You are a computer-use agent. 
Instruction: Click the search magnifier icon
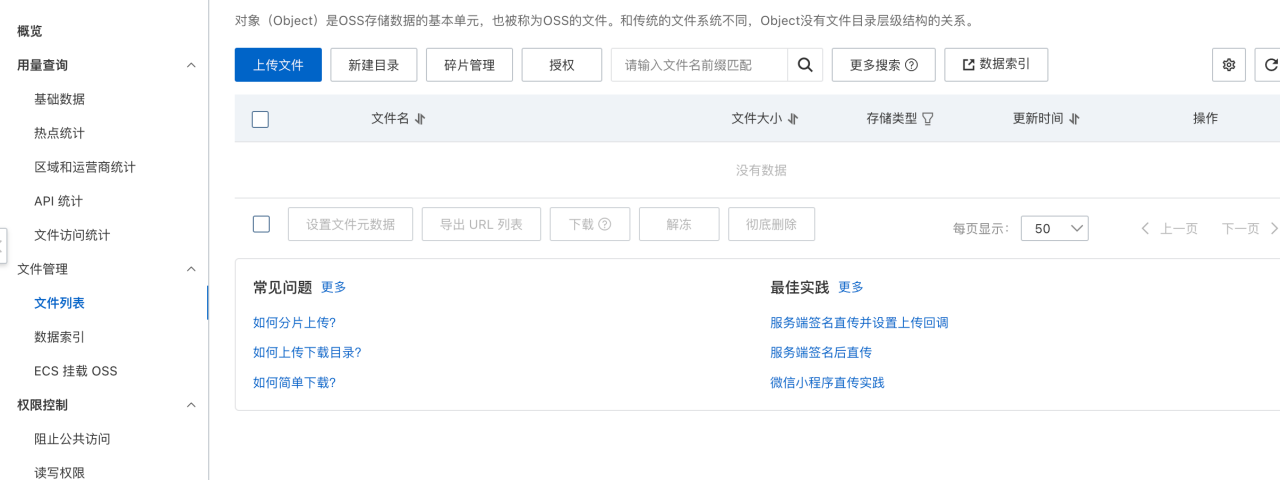[x=805, y=65]
